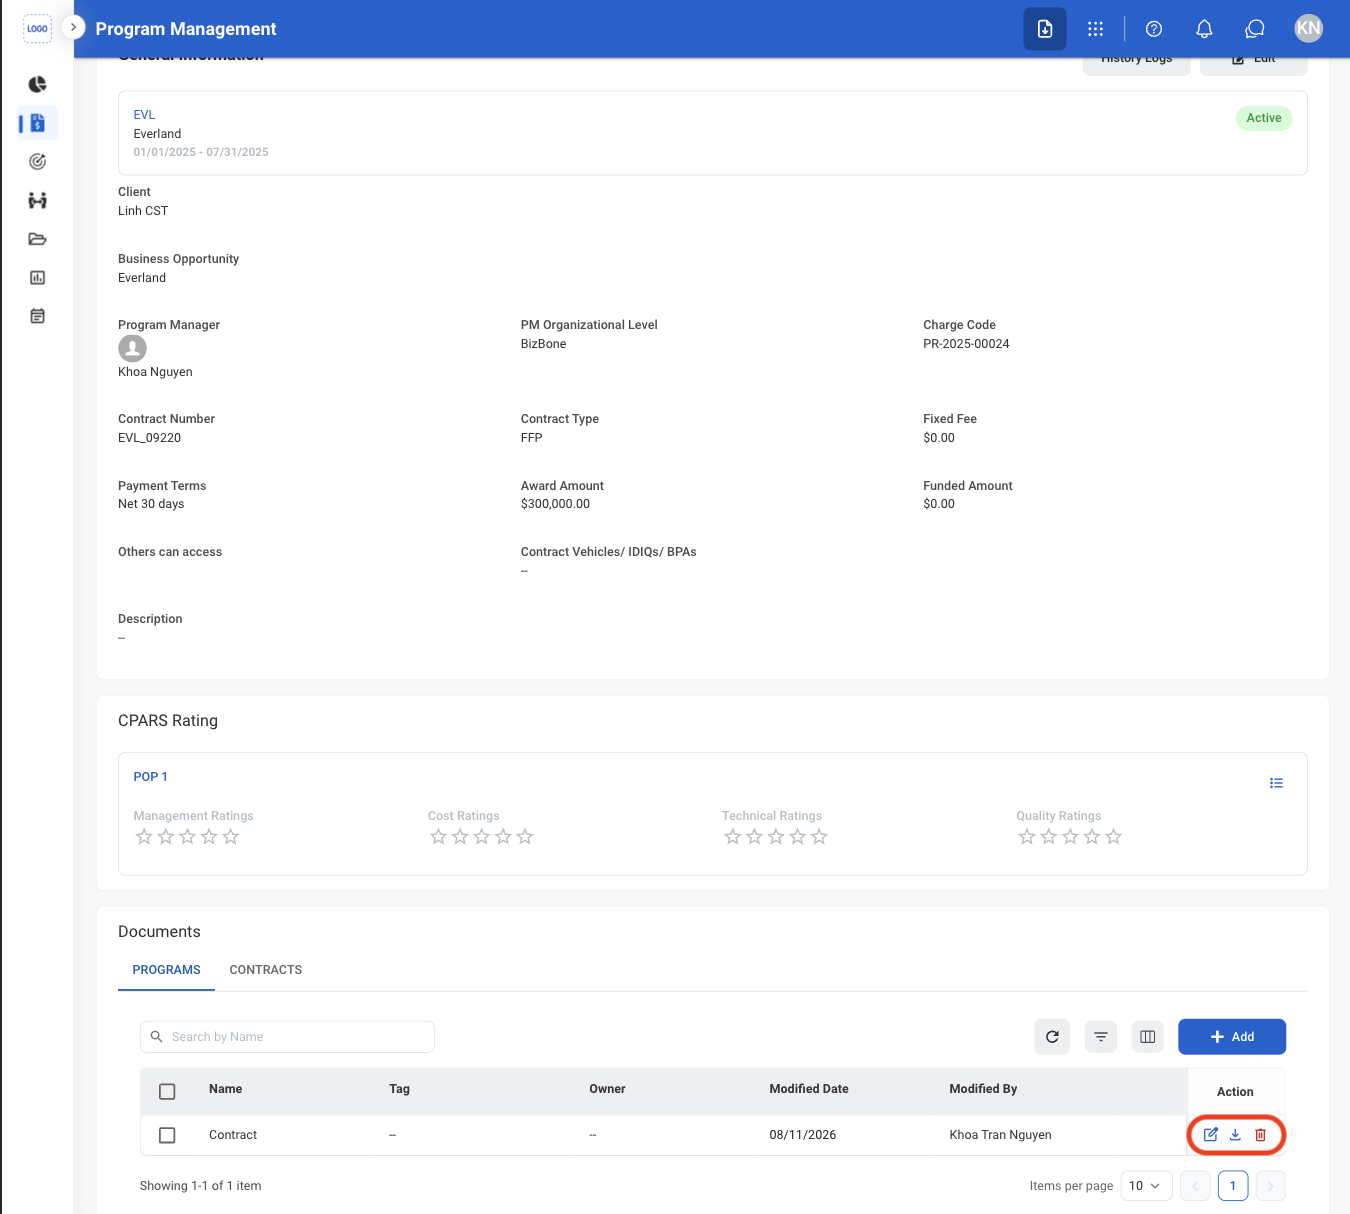This screenshot has height=1214, width=1350.
Task: Open the column visibility settings
Action: pyautogui.click(x=1148, y=1037)
